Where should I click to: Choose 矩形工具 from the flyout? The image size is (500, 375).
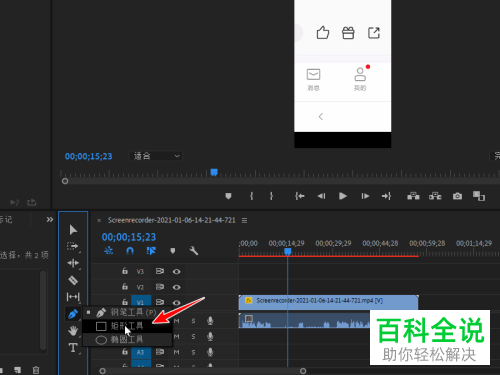(x=127, y=326)
